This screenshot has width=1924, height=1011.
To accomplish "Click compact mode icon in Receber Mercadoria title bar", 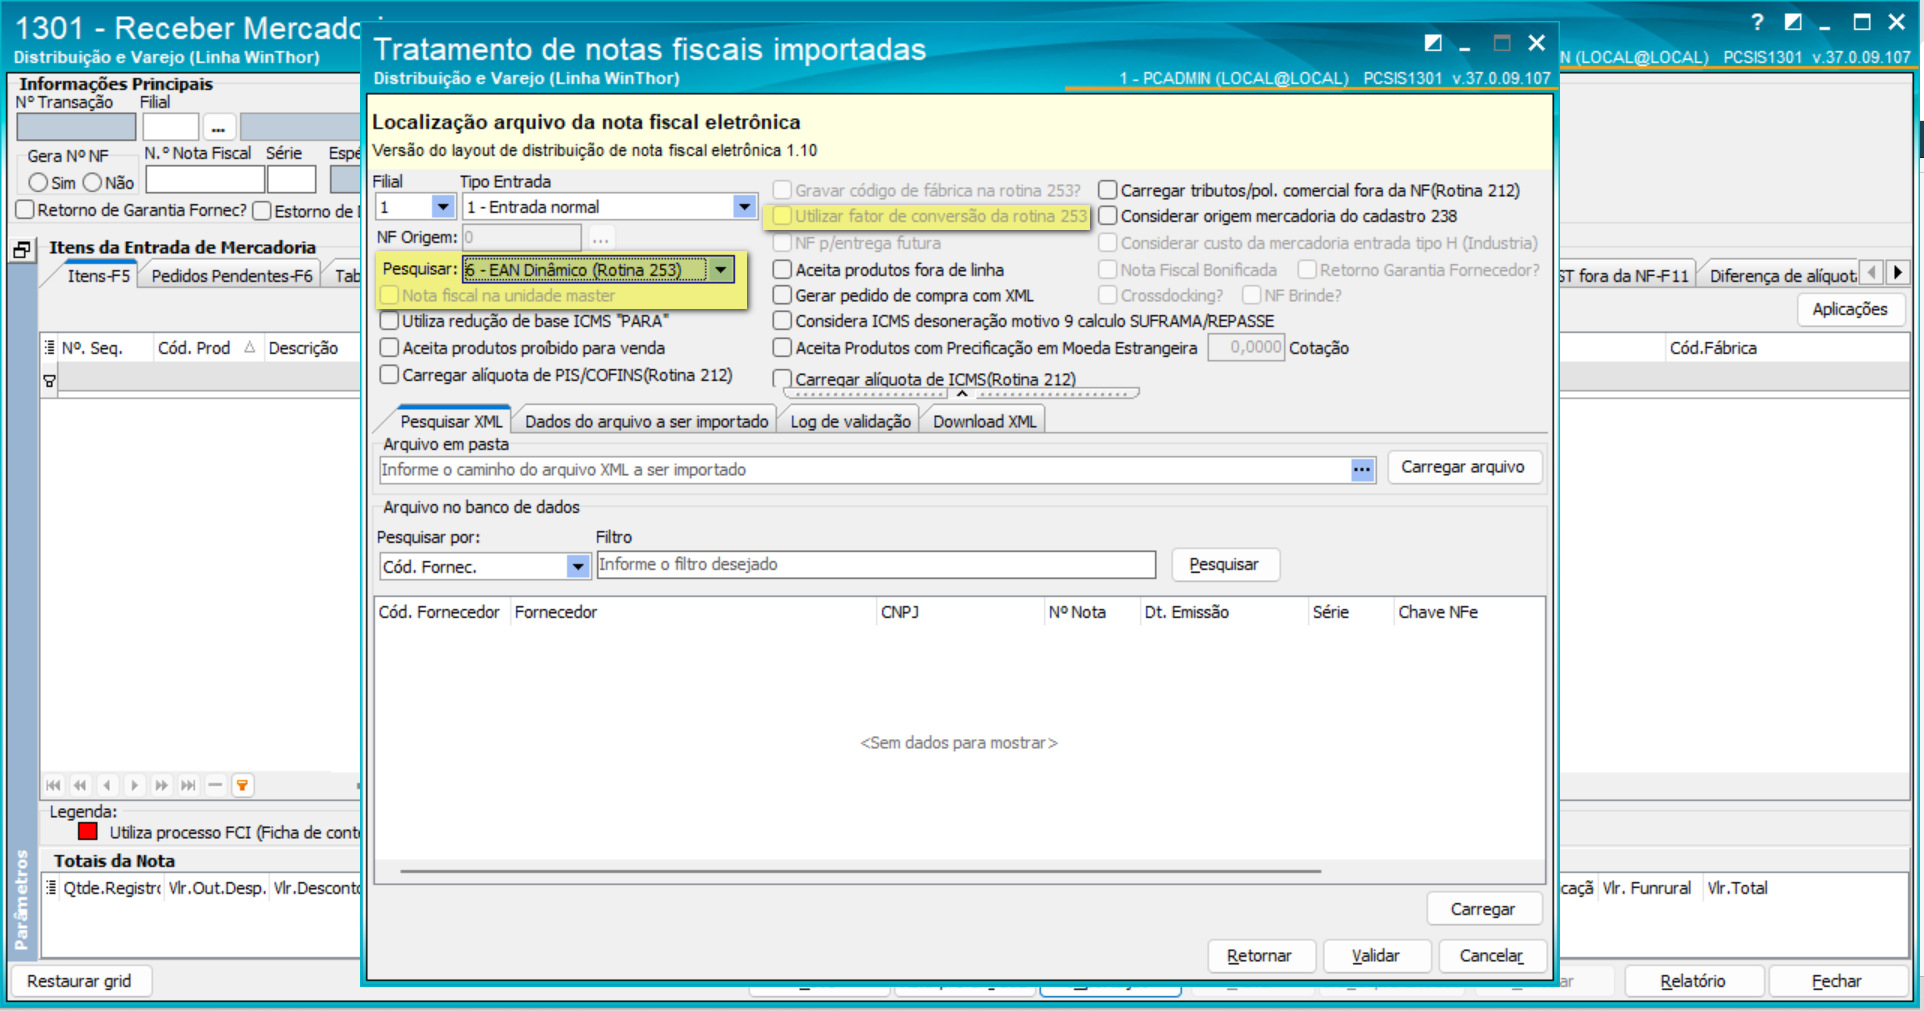I will (x=1793, y=21).
